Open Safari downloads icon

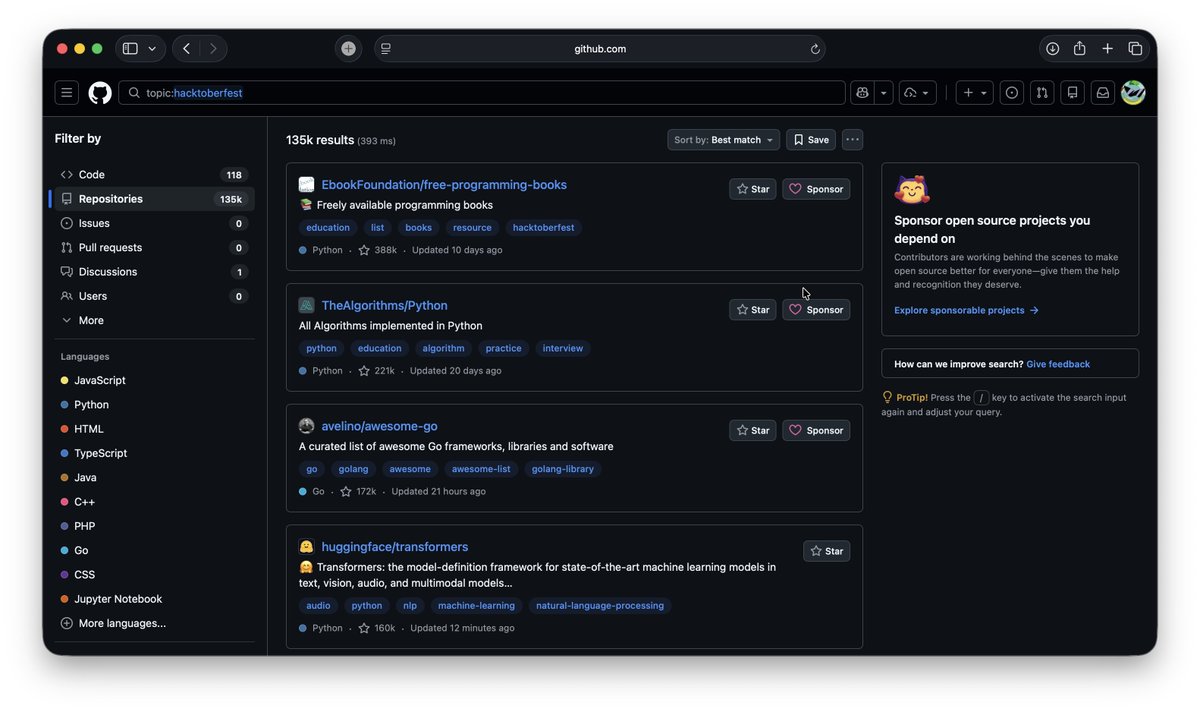pyautogui.click(x=1053, y=48)
